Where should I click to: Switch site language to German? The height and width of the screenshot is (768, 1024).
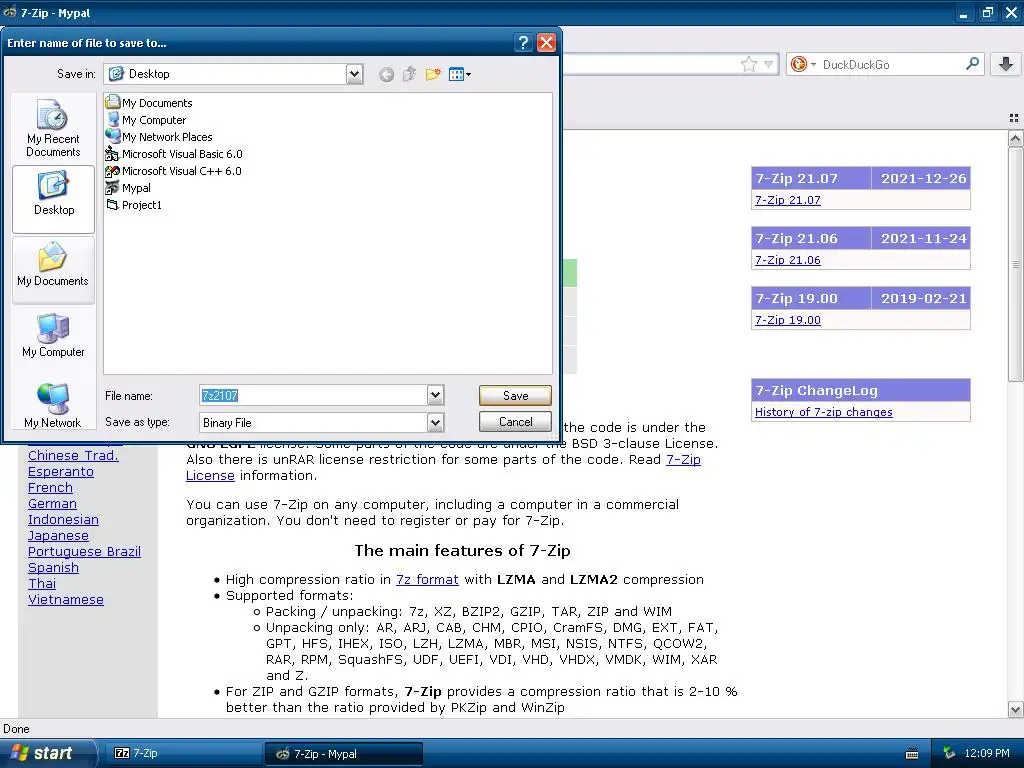[x=52, y=504]
